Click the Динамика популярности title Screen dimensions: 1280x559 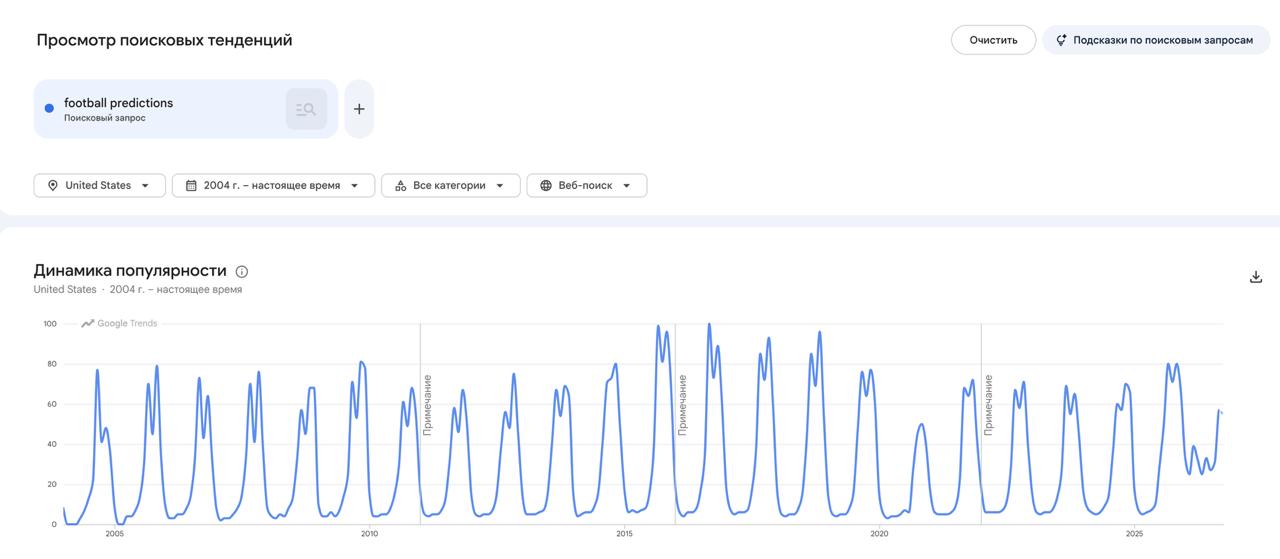(x=130, y=270)
